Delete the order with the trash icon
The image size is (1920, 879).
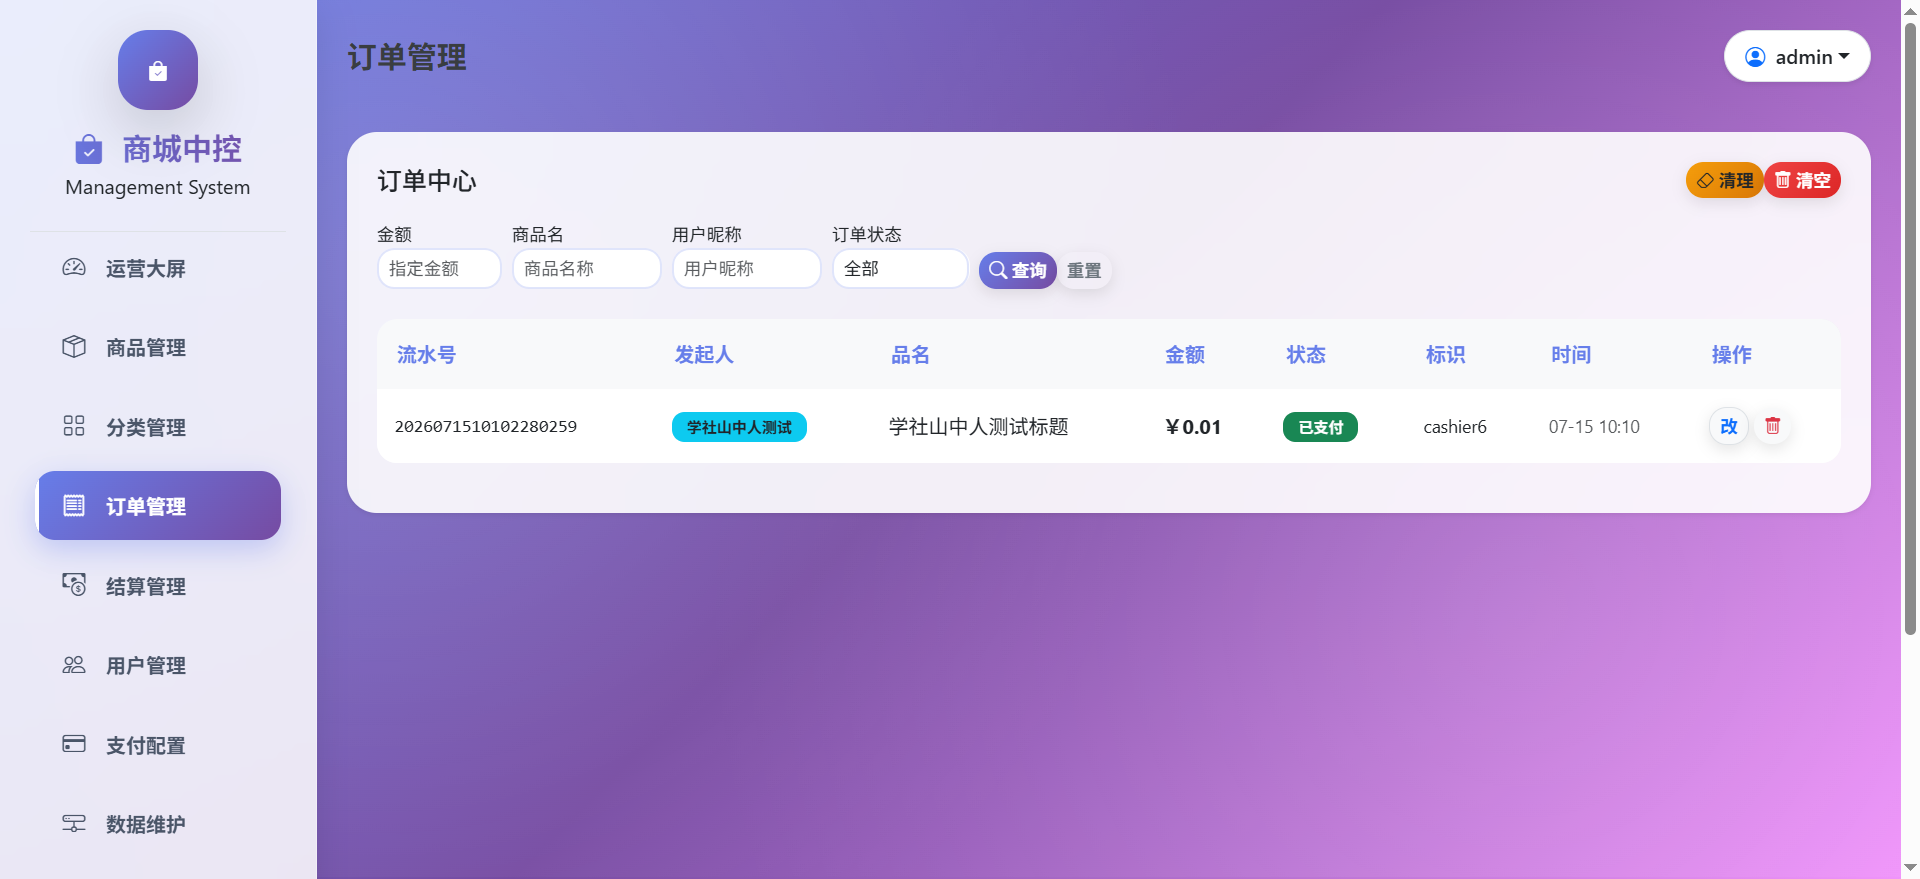pos(1772,426)
